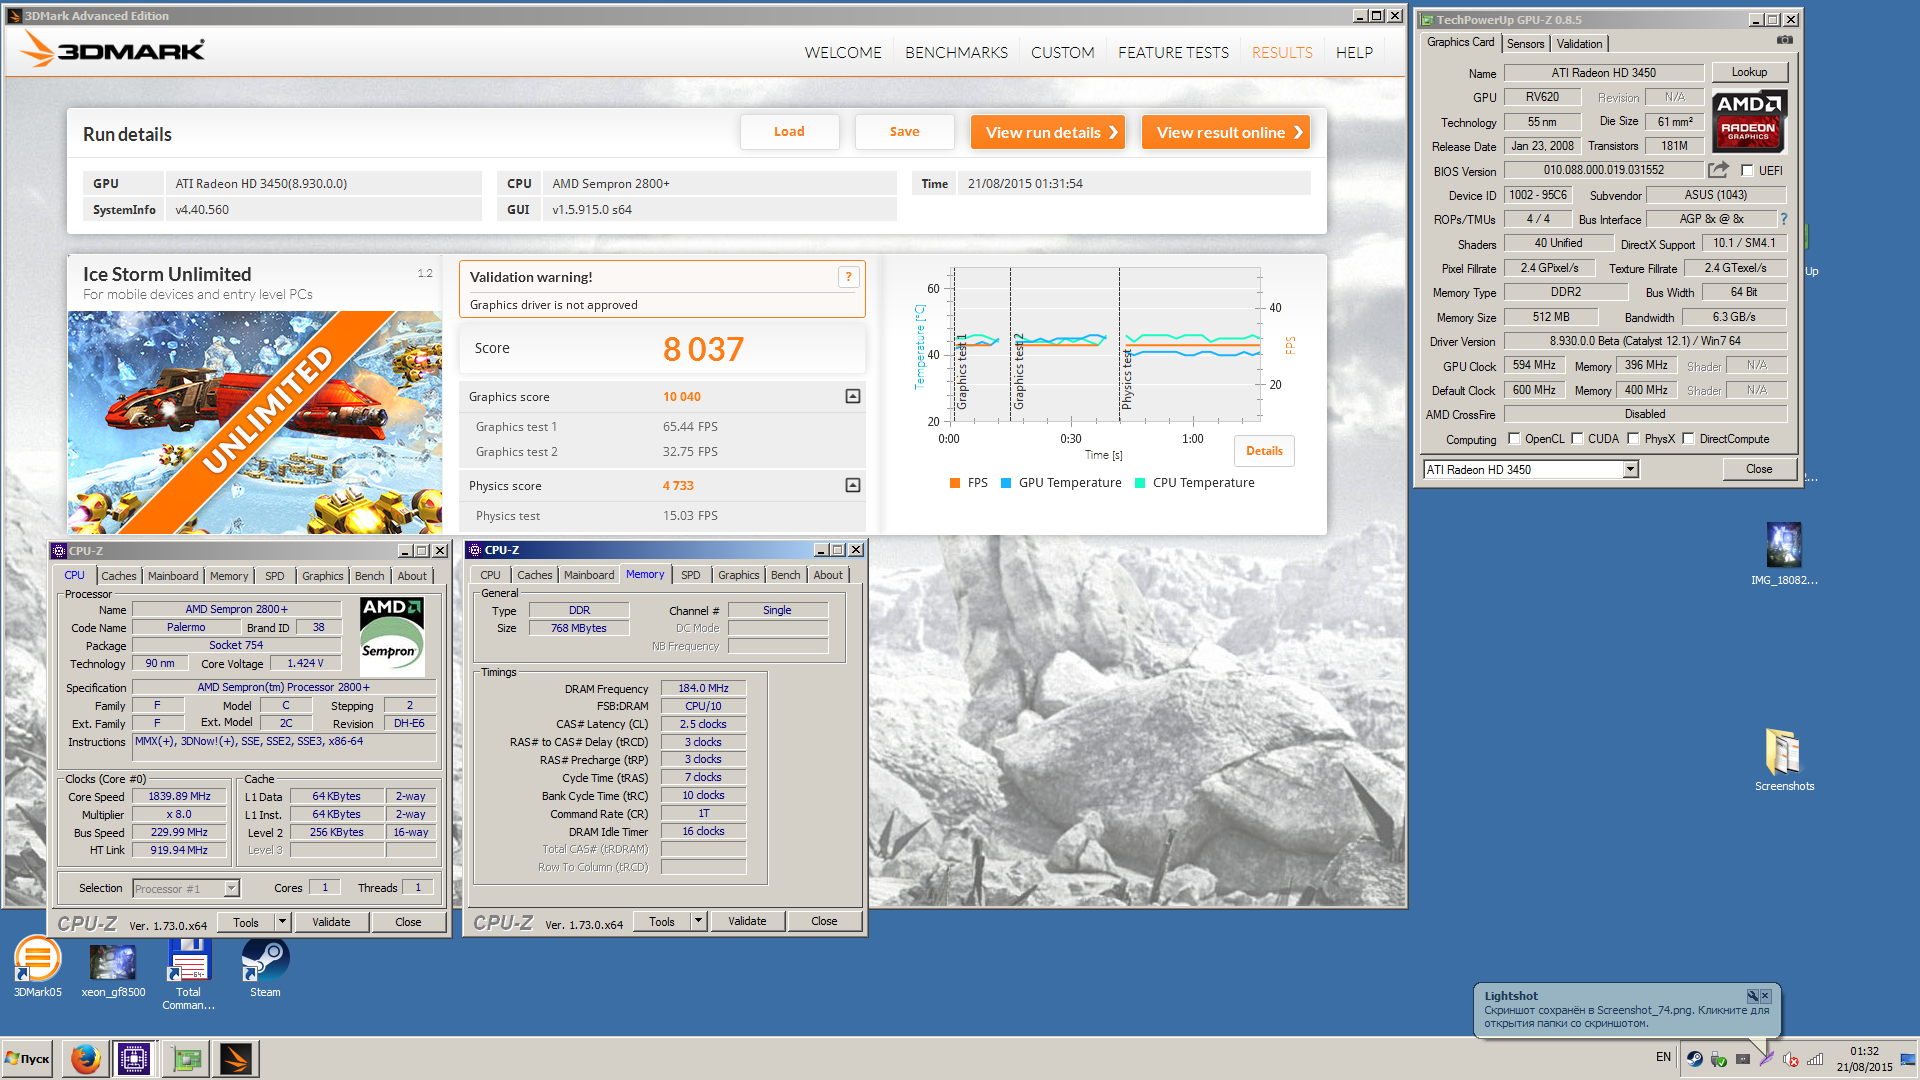
Task: Take a GPU-Z screenshot with camera icon
Action: 1784,40
